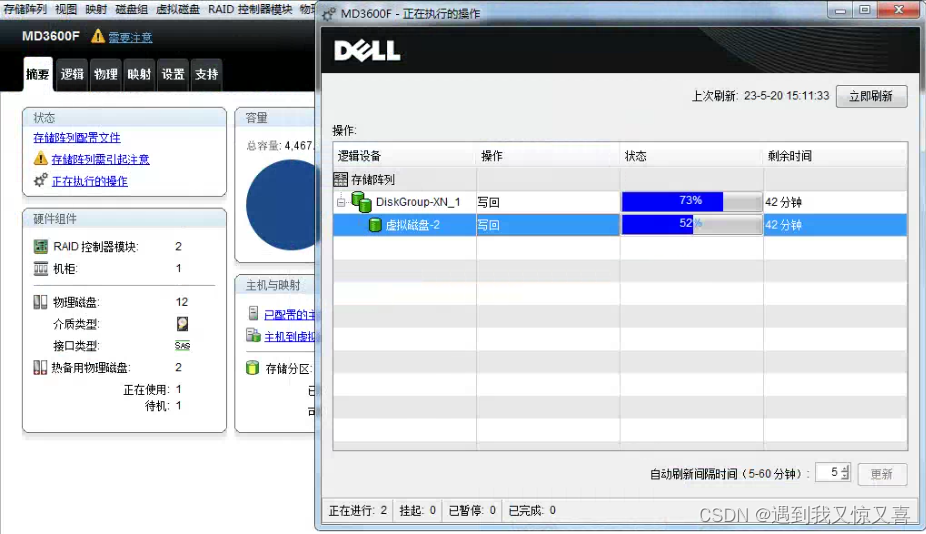926x534 pixels.
Task: Click the 机柜 enclosure icon
Action: 41,269
